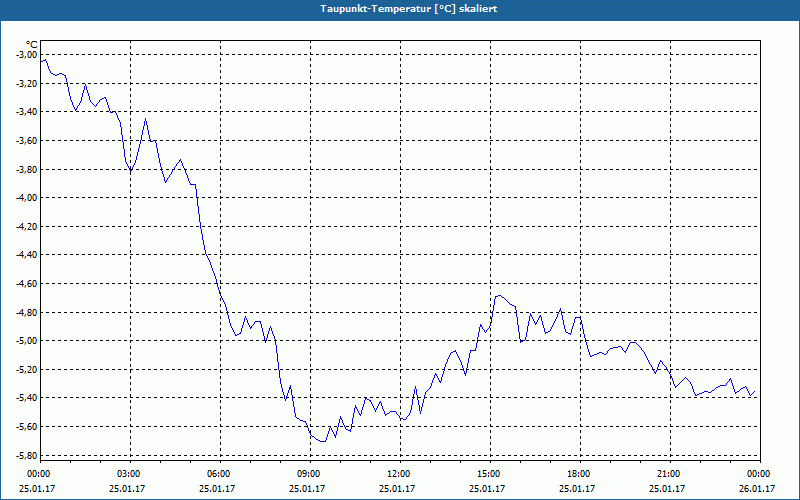Viewport: 800px width, 500px height.
Task: Choose the -5,20 y-axis value
Action: [x=25, y=369]
